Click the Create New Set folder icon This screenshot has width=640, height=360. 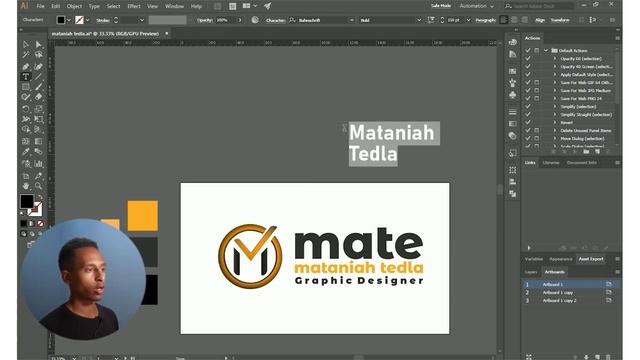586,151
